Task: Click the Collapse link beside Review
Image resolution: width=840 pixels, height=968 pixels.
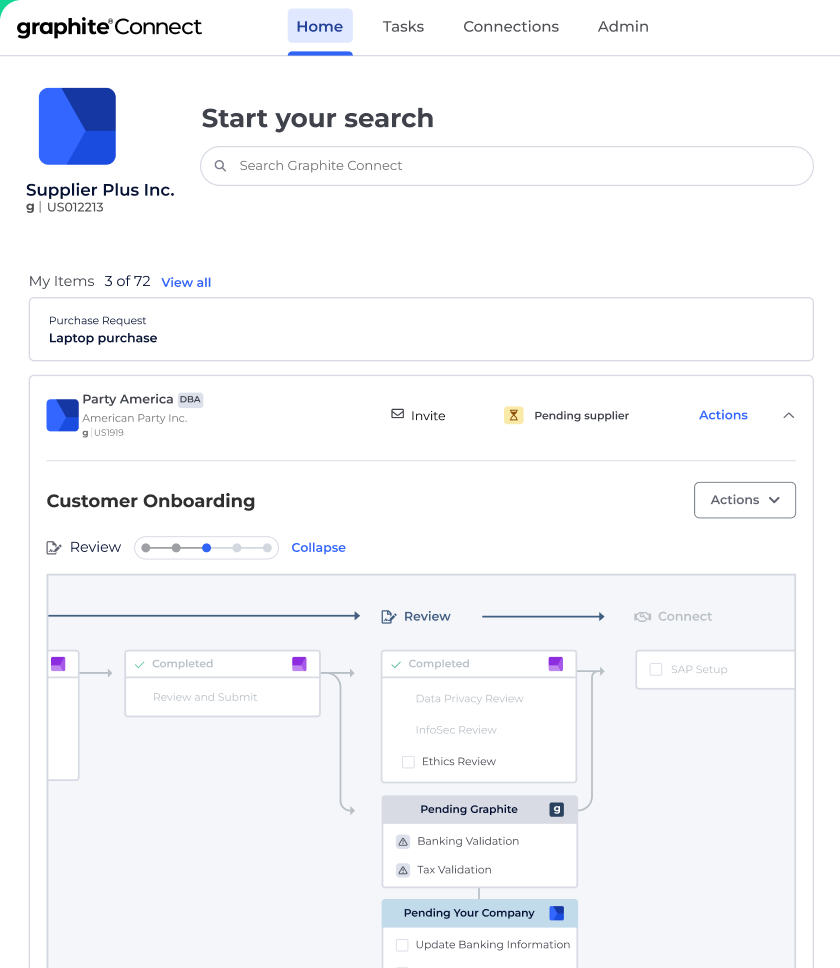Action: [318, 548]
